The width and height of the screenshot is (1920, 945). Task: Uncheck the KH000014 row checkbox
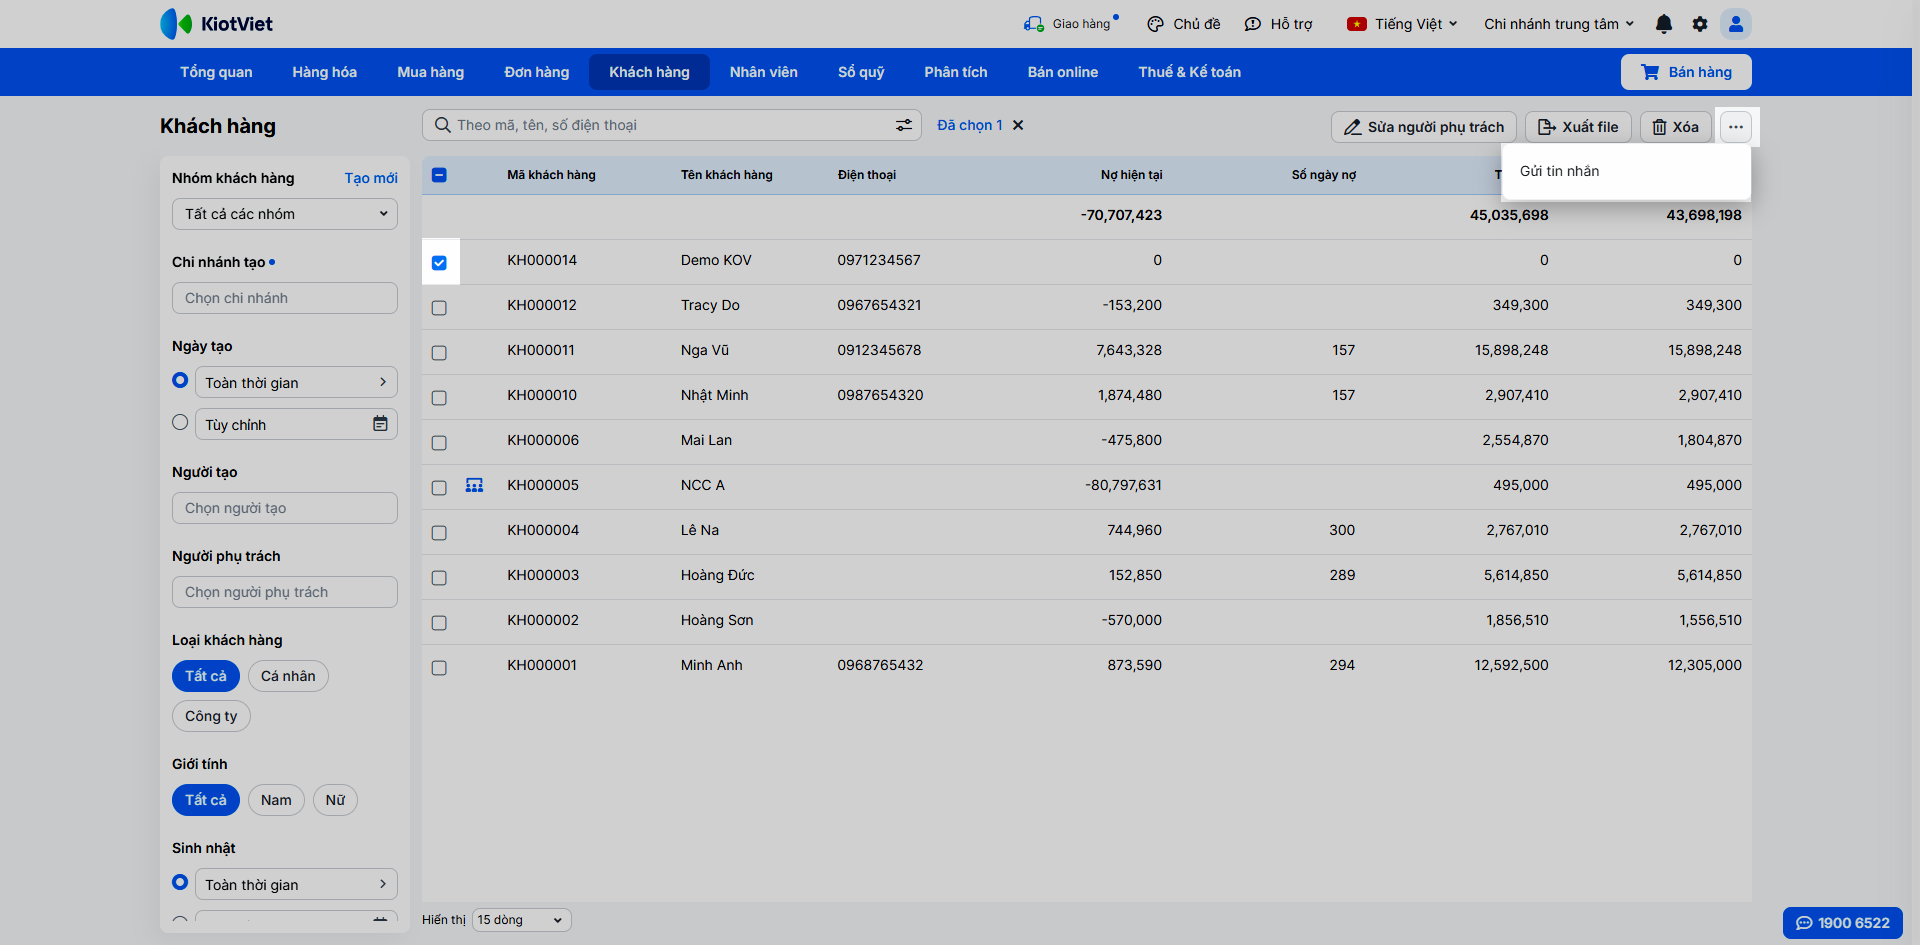(x=439, y=263)
